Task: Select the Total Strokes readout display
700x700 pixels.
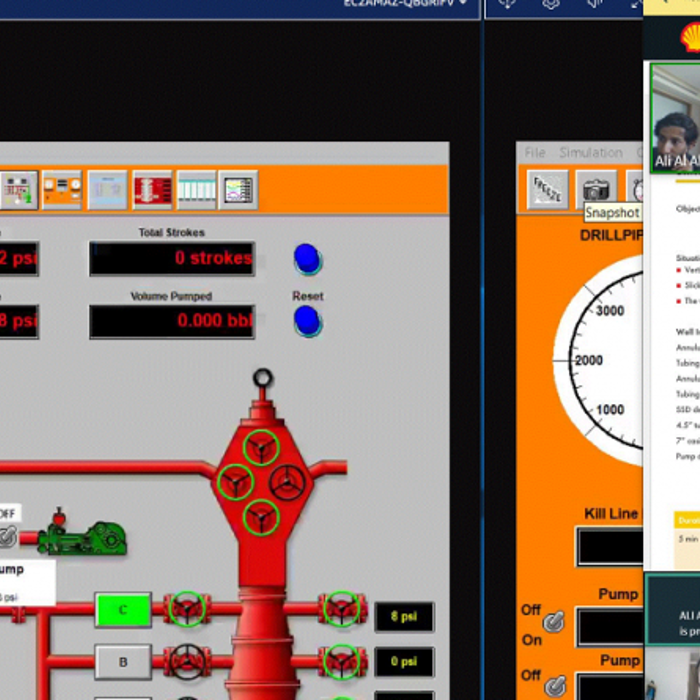Action: (x=172, y=258)
